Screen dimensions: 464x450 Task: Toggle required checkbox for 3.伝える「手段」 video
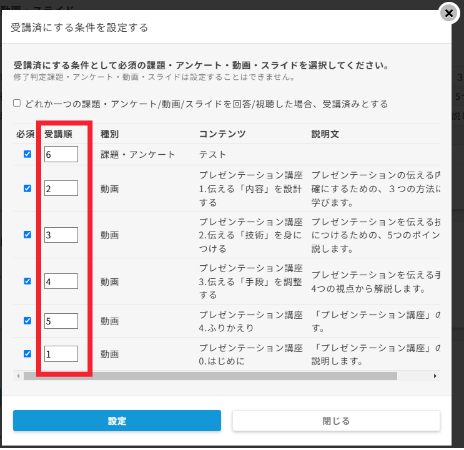click(27, 281)
